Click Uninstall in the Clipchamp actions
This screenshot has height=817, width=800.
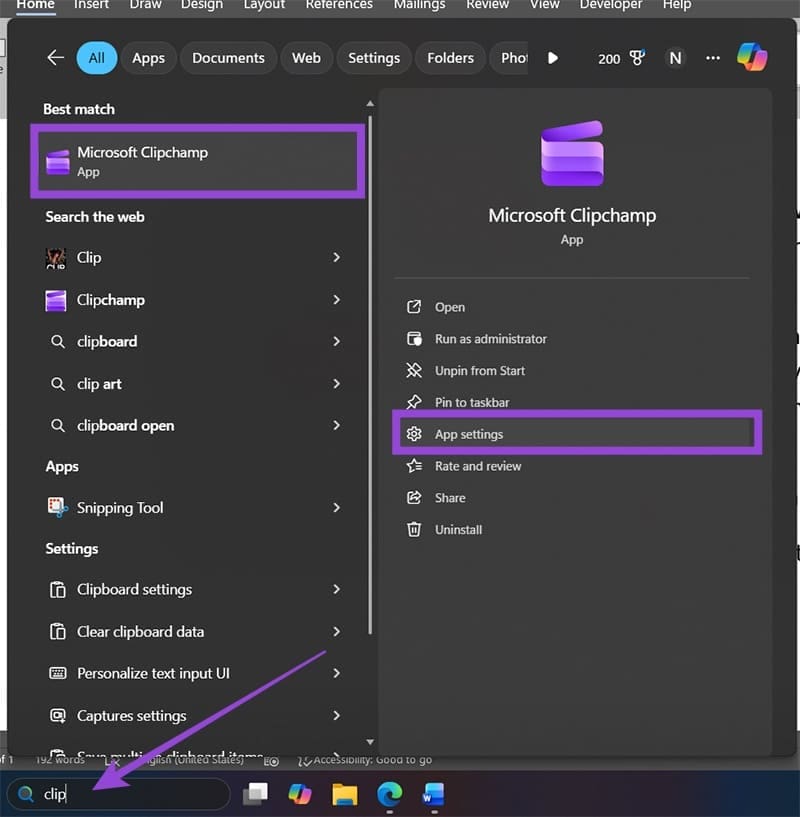tap(458, 530)
